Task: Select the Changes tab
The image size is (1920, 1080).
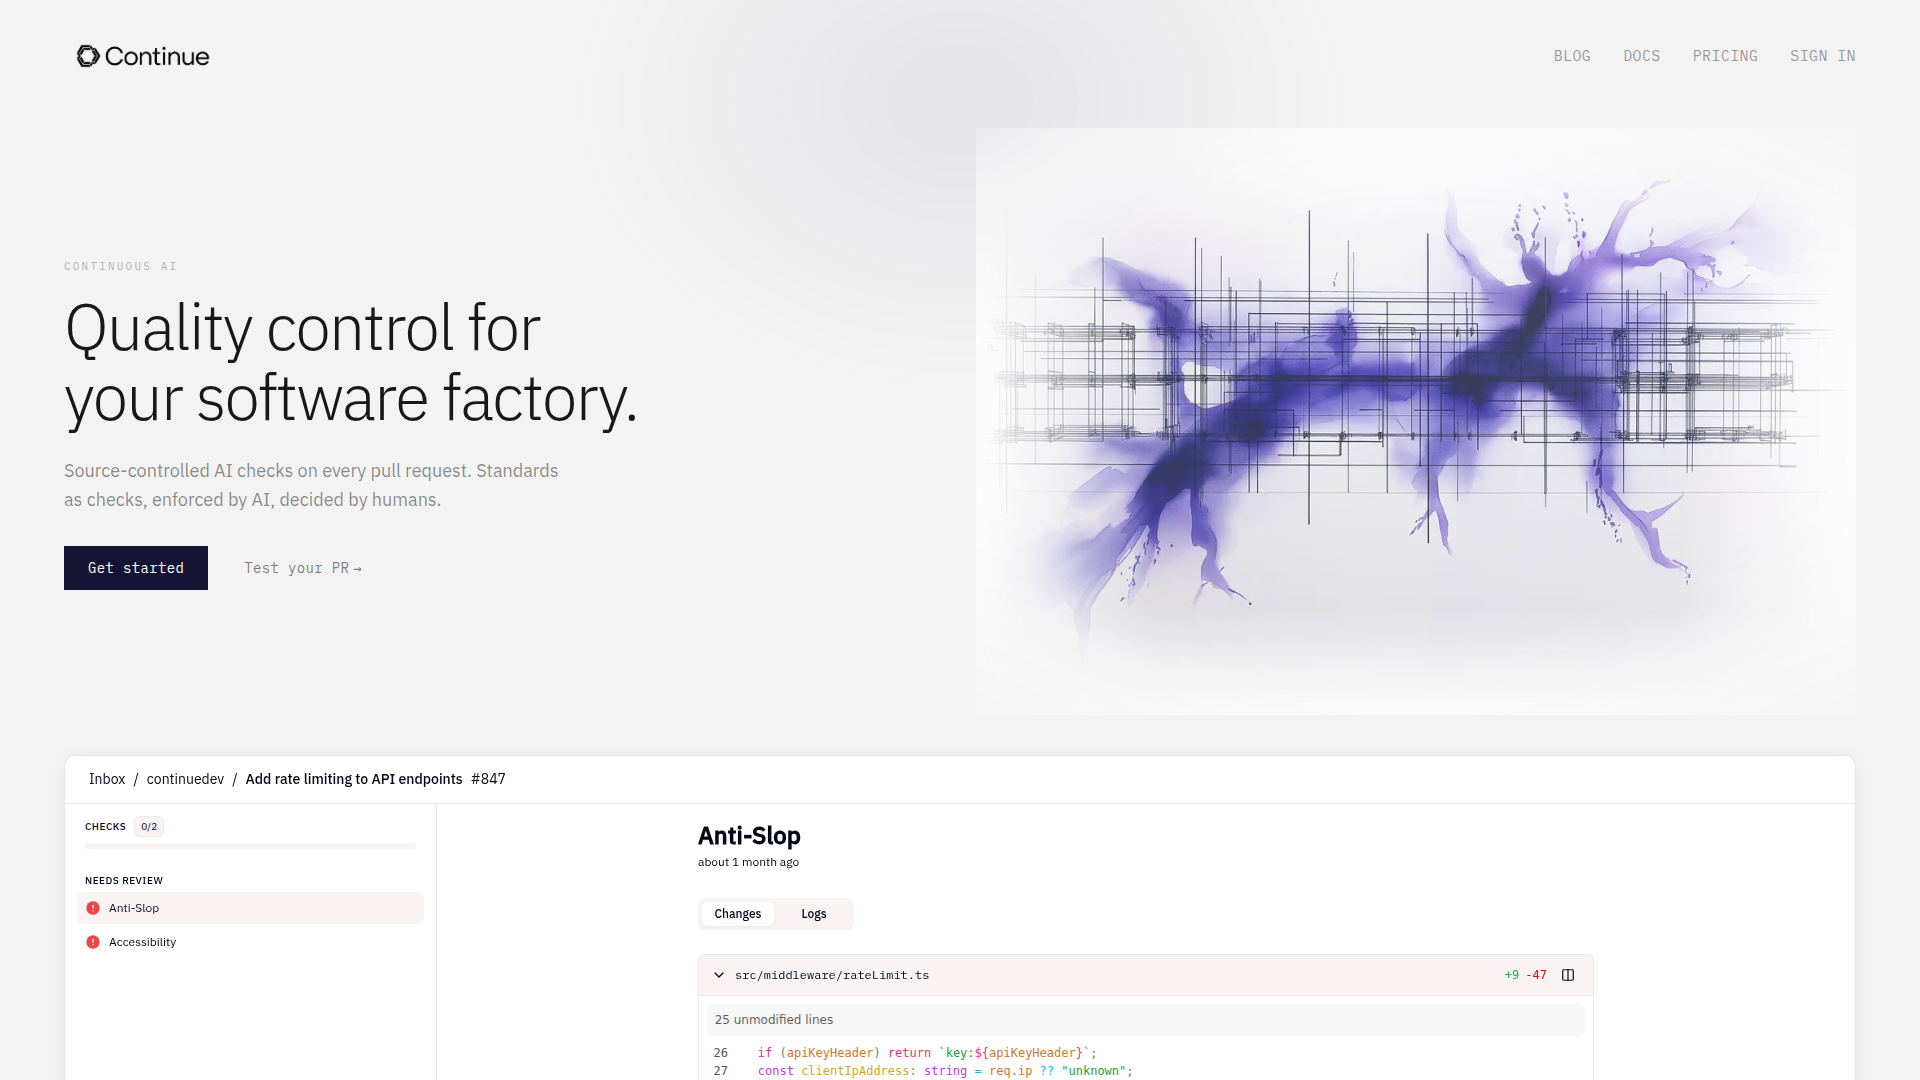Action: tap(737, 914)
